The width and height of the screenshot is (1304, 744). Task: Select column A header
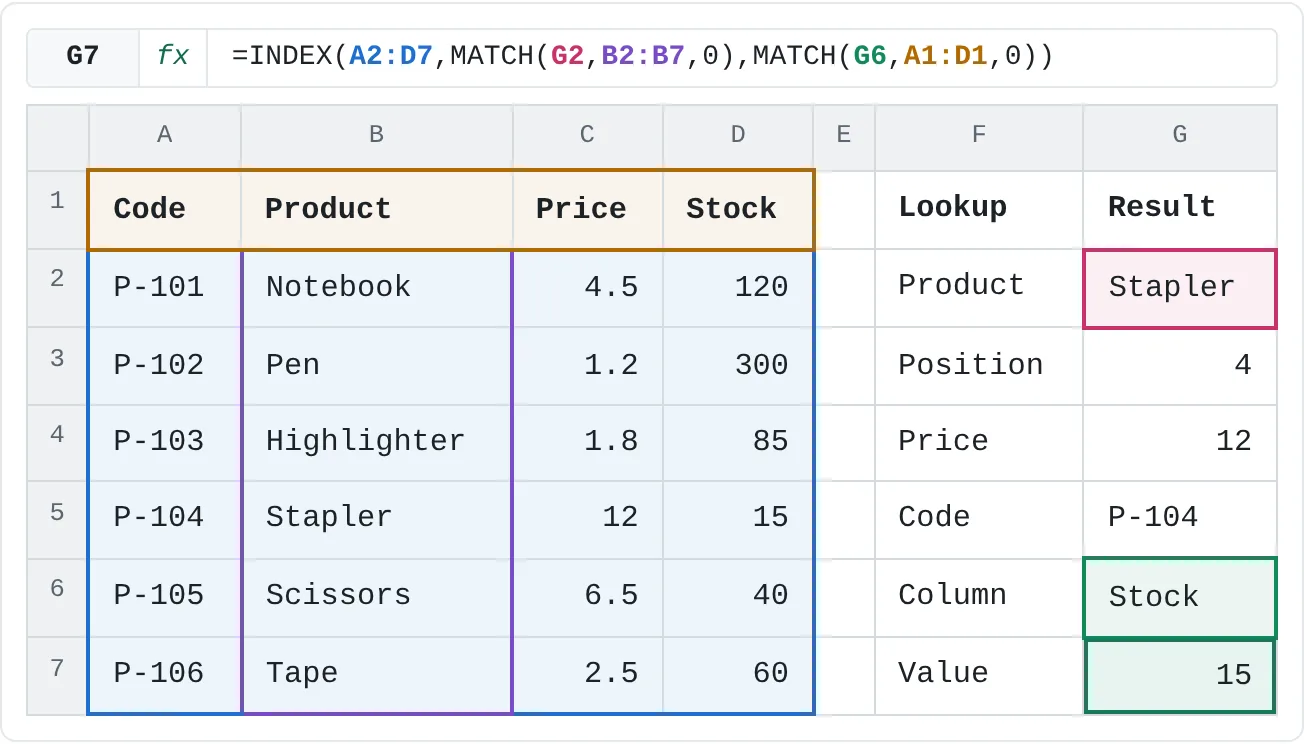[x=165, y=135]
